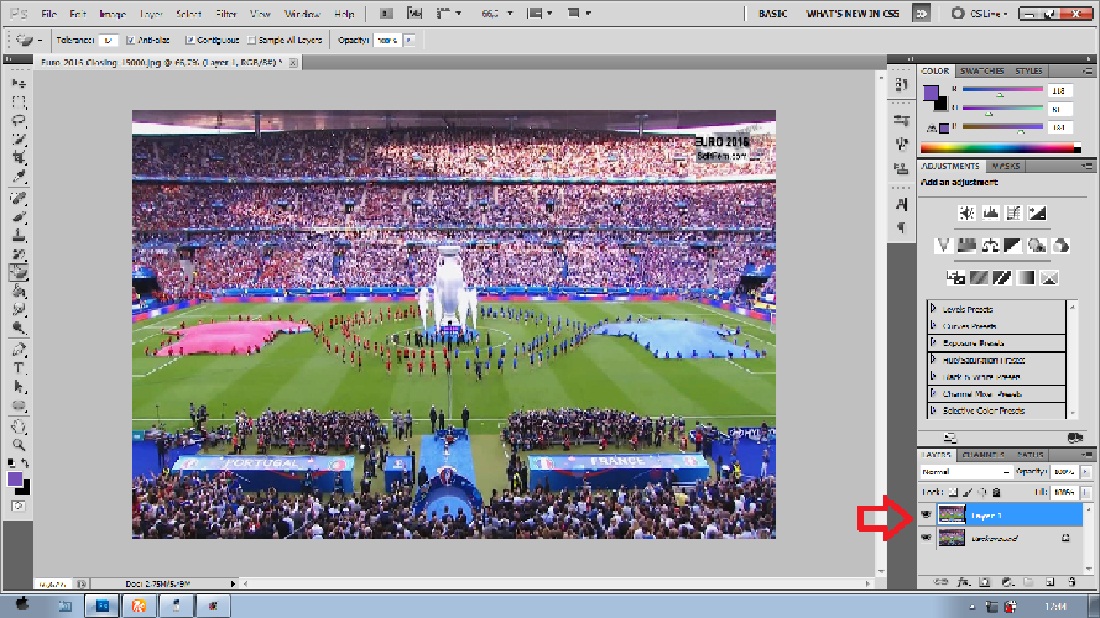Select the Lasso tool
This screenshot has height=618, width=1100.
tap(19, 120)
